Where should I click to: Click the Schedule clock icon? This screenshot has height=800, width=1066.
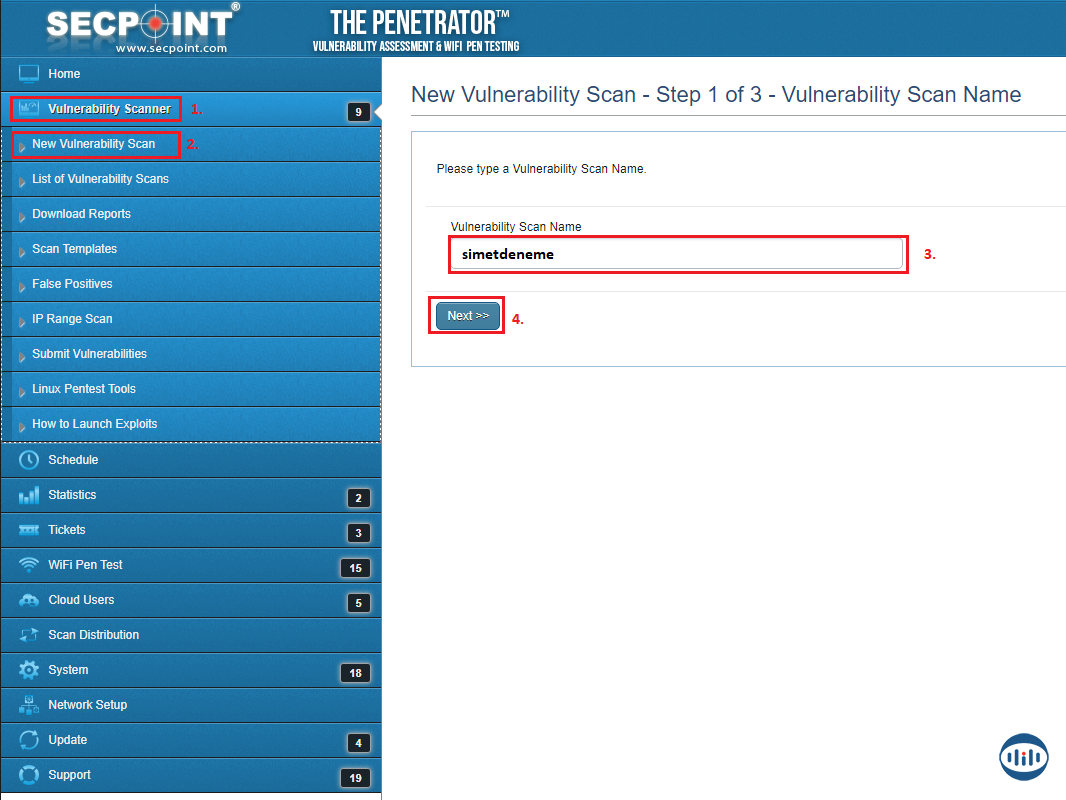point(29,460)
